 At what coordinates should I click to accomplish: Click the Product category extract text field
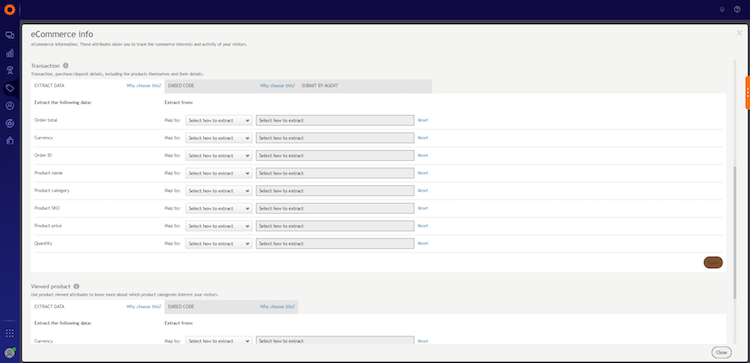click(x=335, y=191)
